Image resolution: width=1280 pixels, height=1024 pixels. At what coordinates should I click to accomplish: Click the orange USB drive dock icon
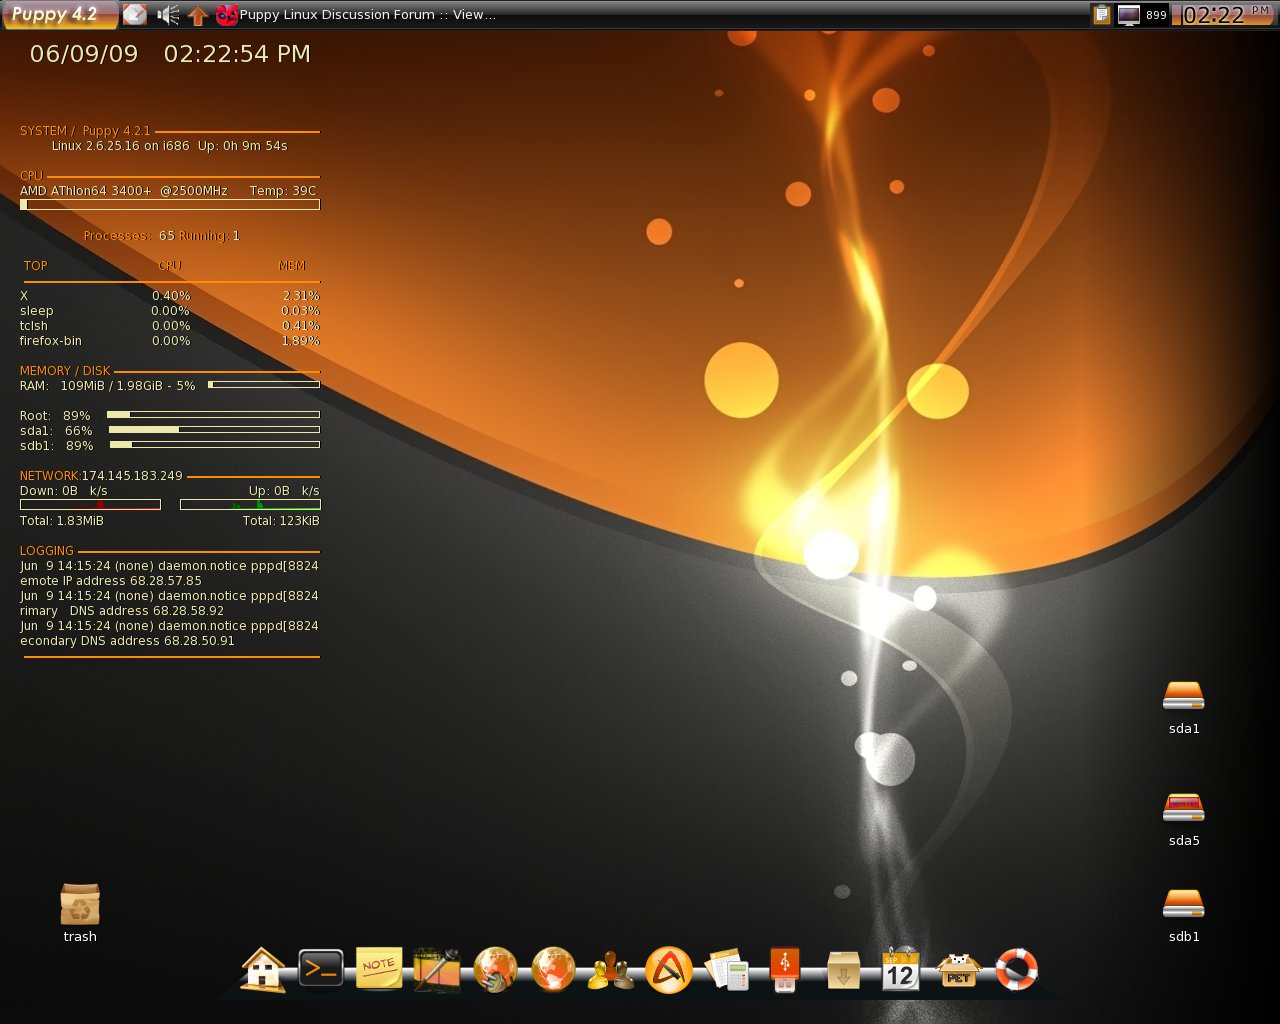click(785, 969)
